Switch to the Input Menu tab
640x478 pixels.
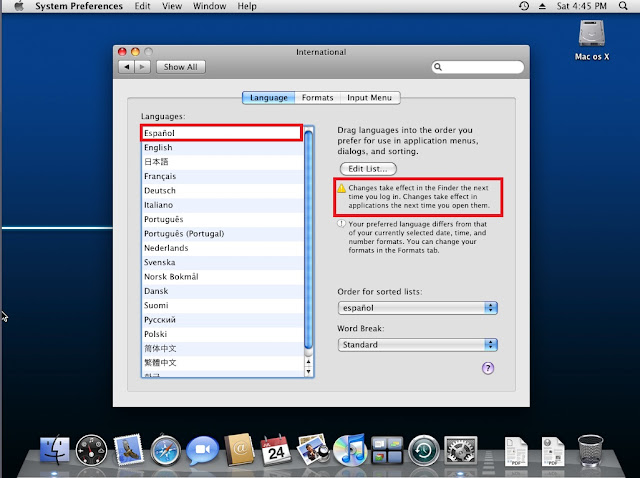tap(369, 98)
